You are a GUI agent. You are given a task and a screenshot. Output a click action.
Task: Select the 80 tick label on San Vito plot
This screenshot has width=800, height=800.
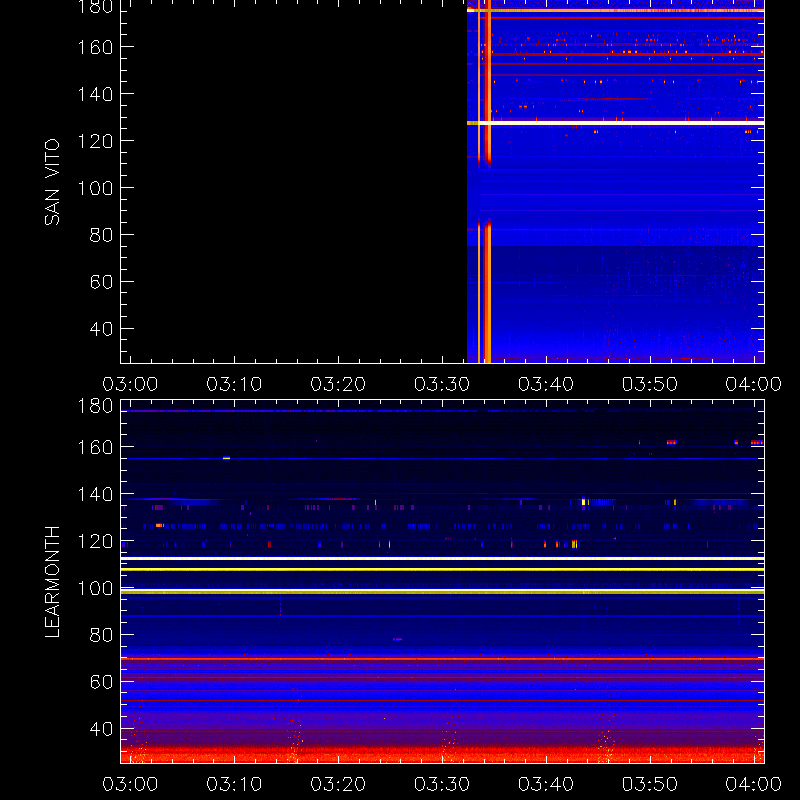[x=101, y=235]
